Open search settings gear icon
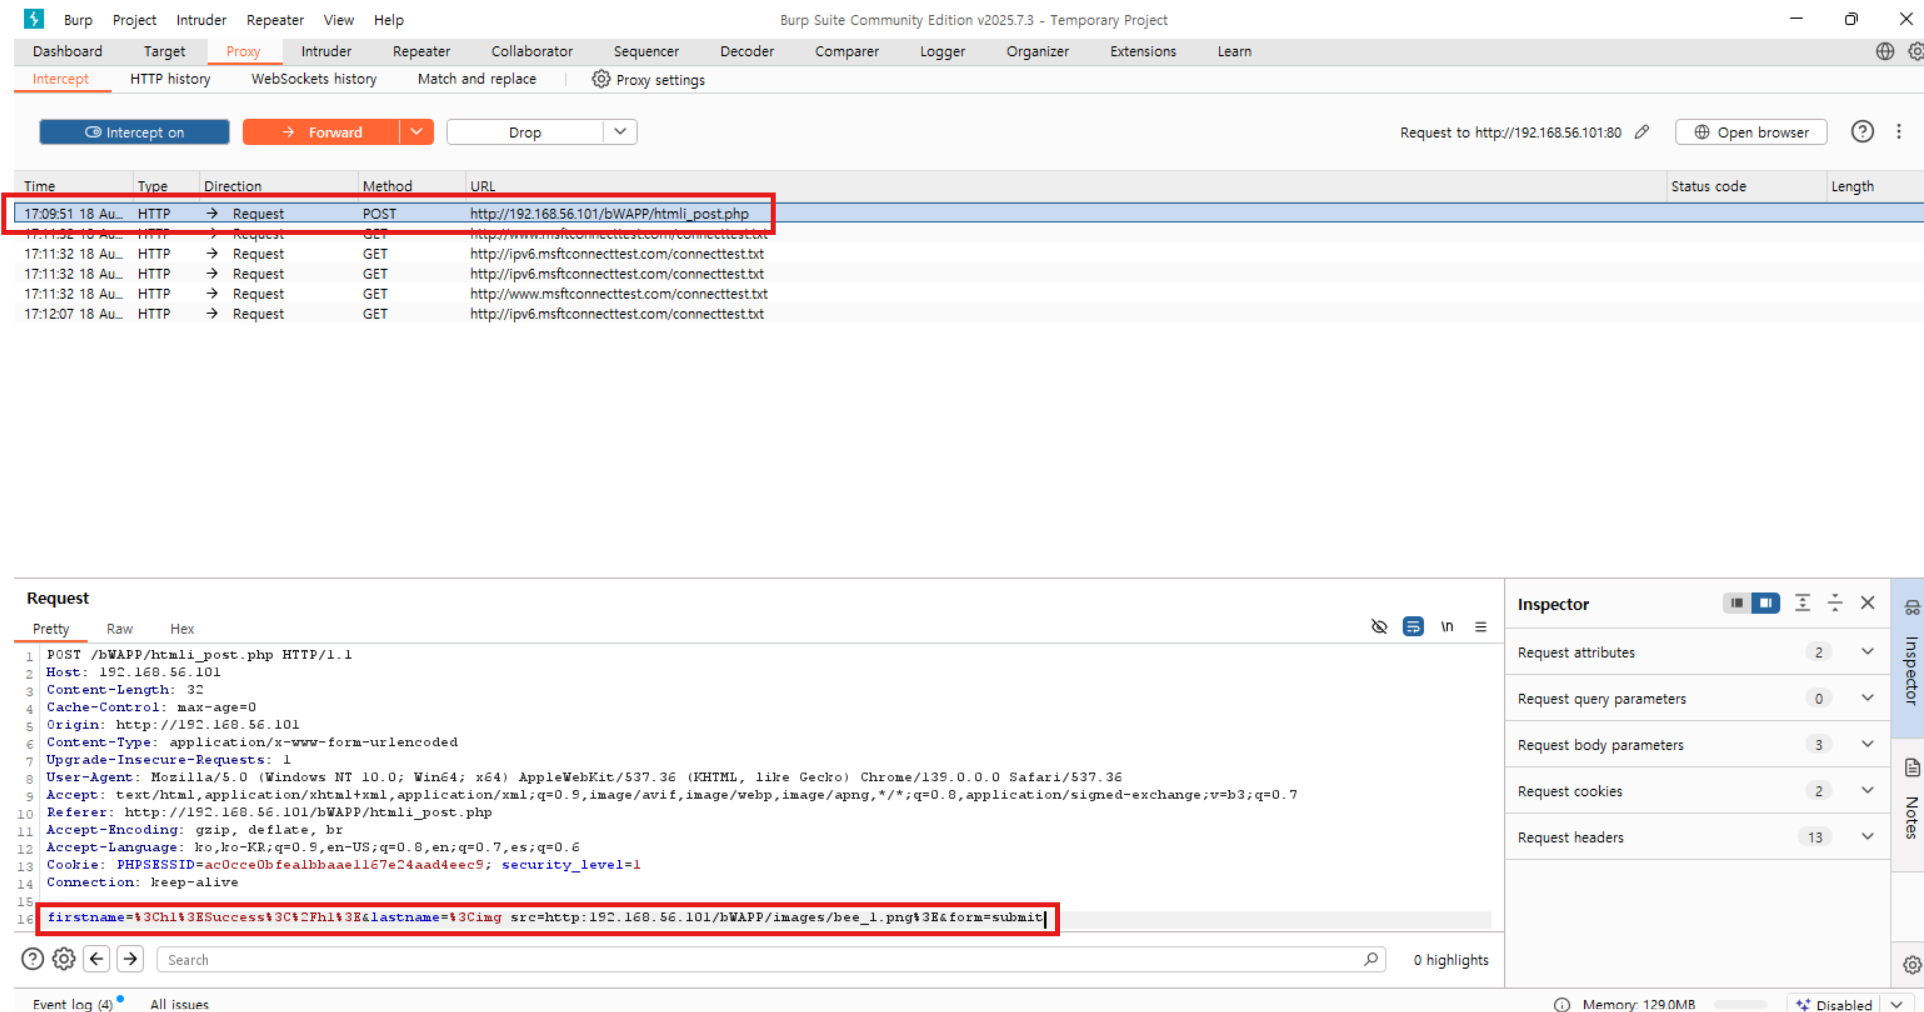The width and height of the screenshot is (1924, 1012). [x=64, y=959]
